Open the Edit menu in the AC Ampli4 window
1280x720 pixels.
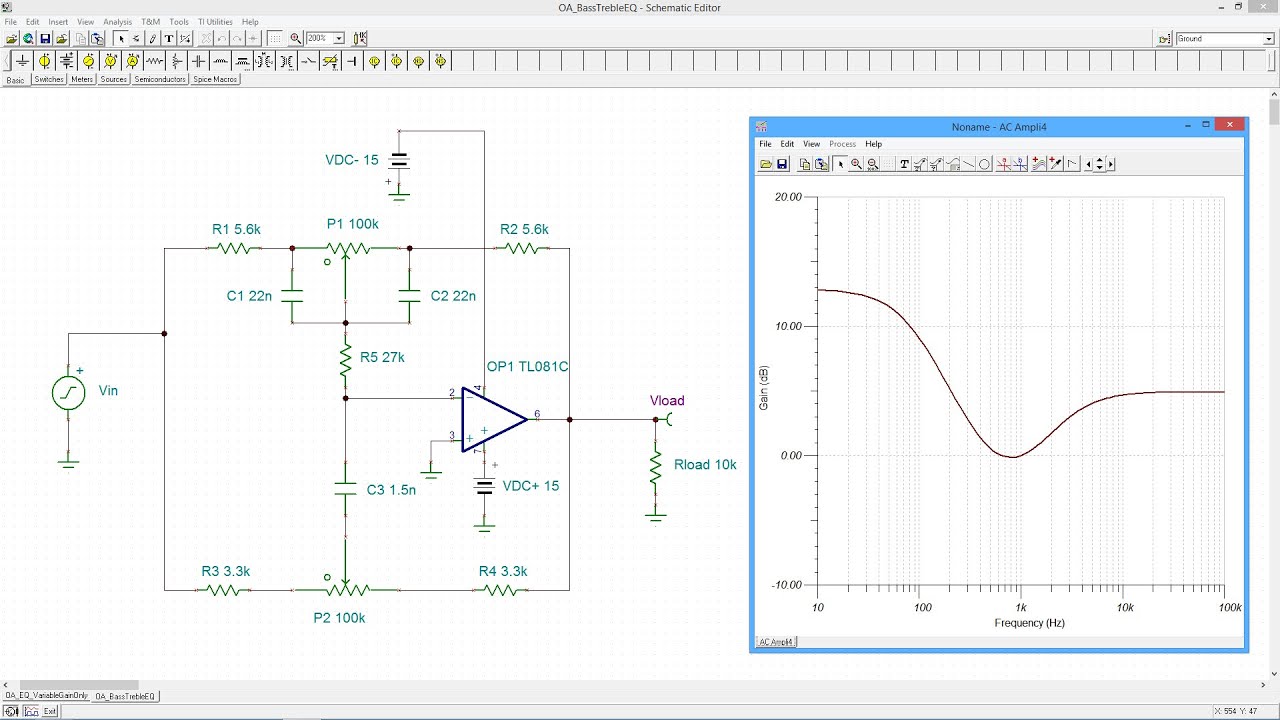click(x=787, y=144)
